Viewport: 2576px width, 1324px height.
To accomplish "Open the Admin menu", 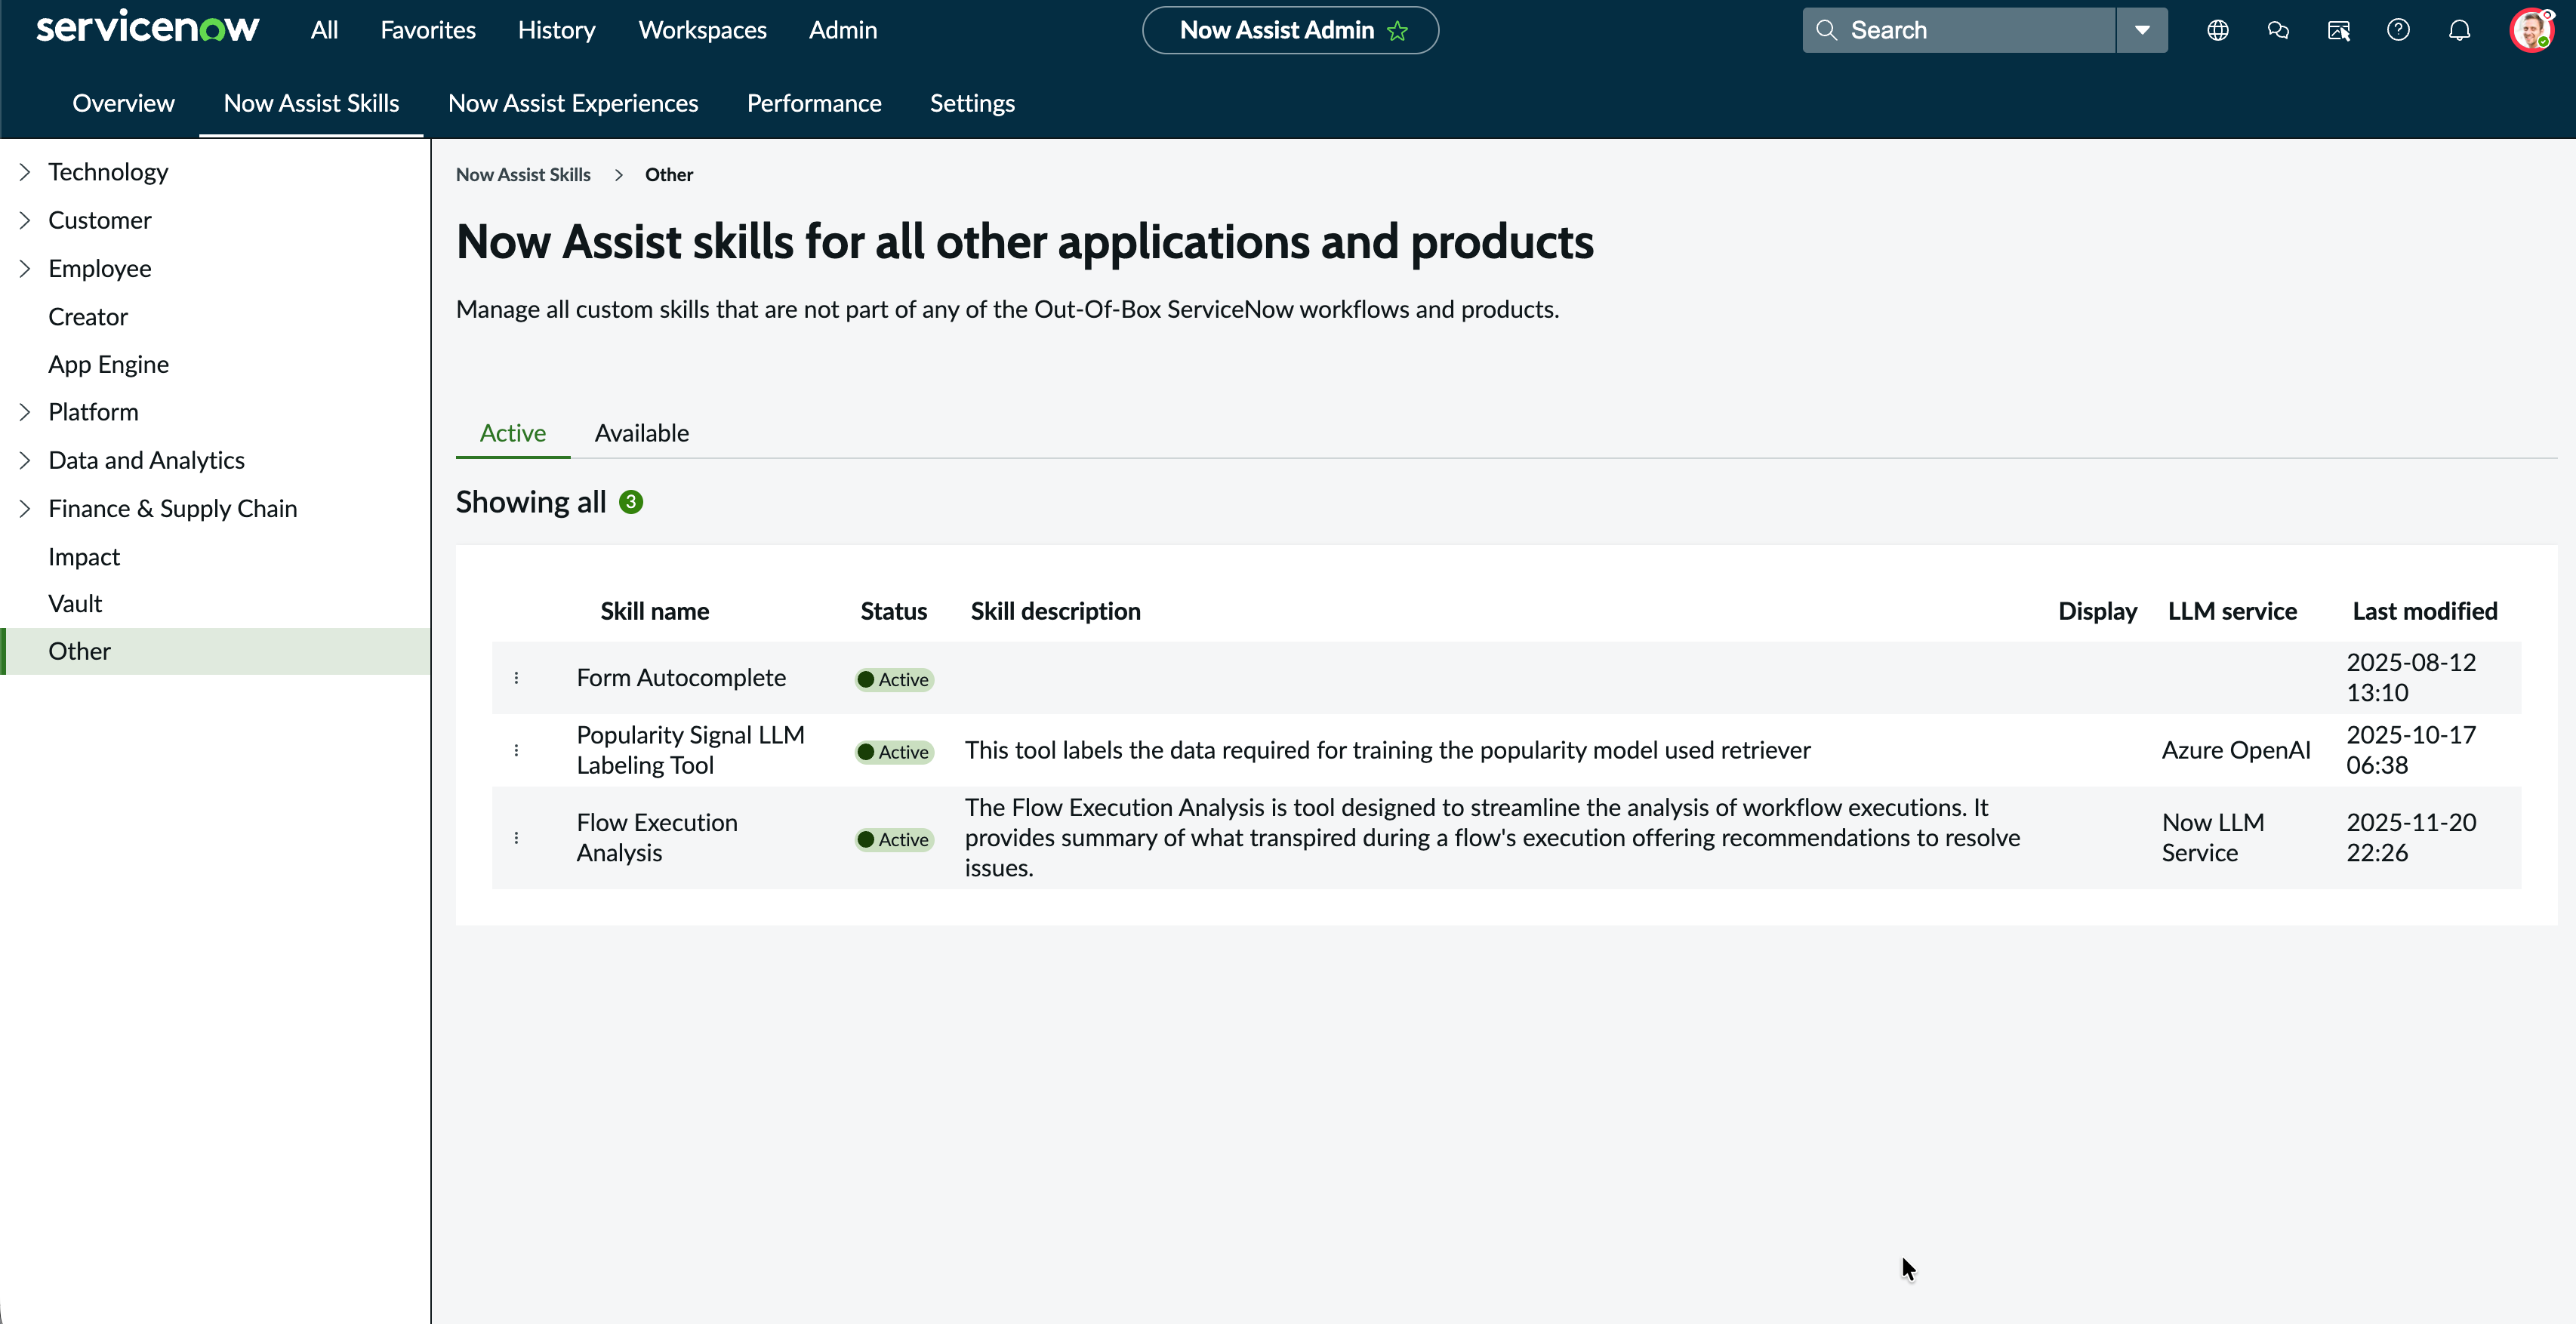I will 843,30.
